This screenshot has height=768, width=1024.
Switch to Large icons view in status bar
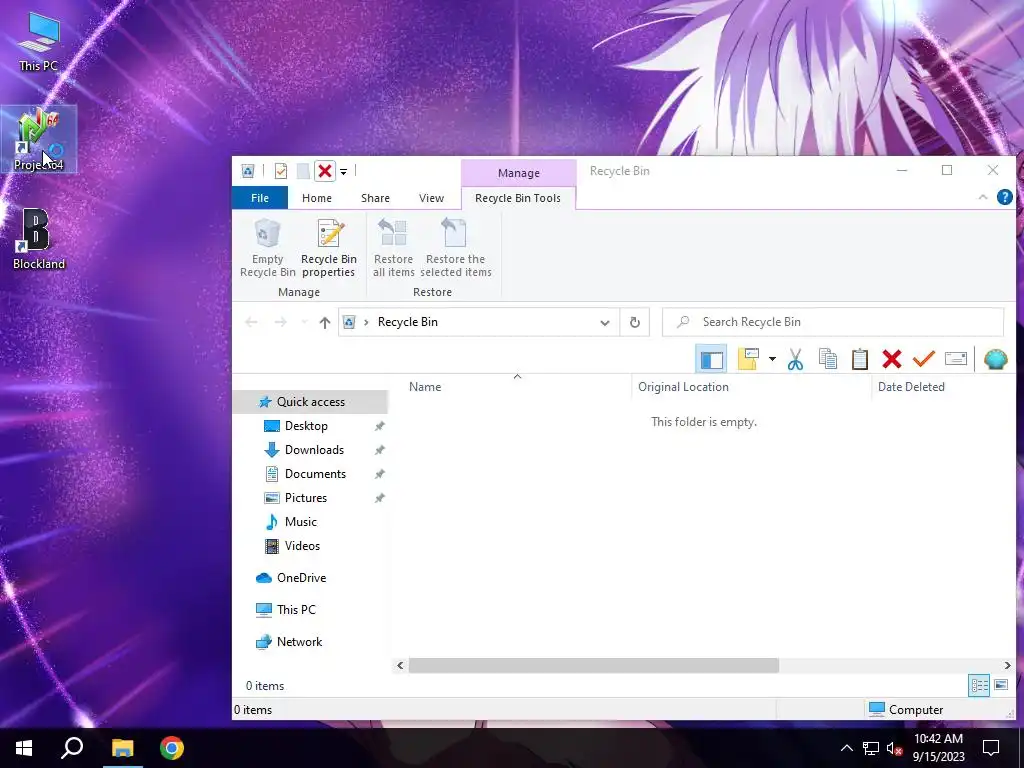(1000, 685)
